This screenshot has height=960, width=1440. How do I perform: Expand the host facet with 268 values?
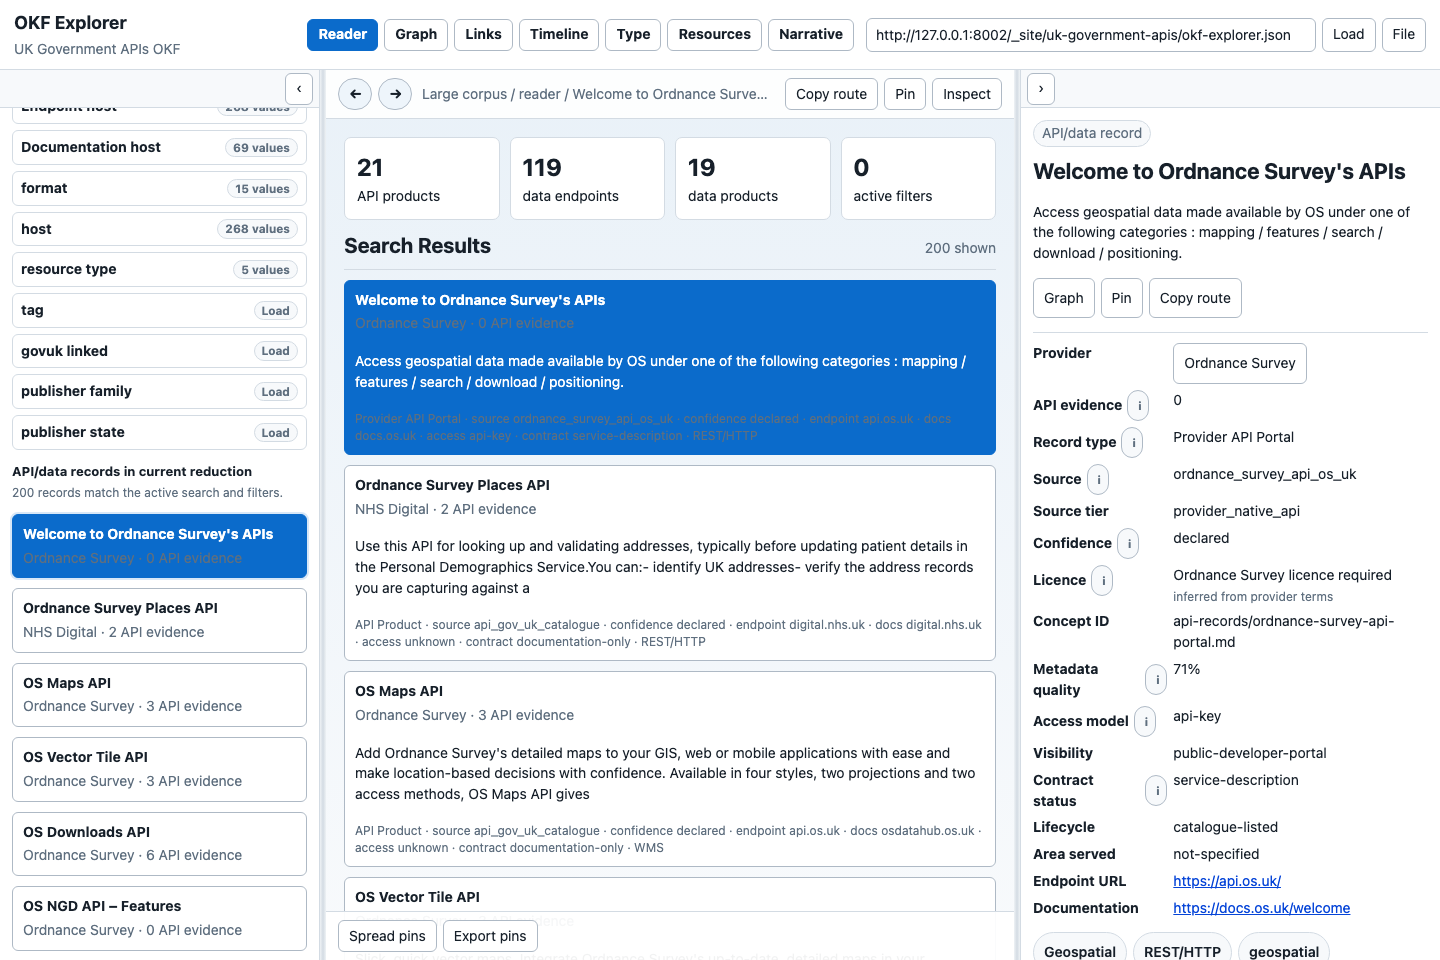[x=160, y=229]
